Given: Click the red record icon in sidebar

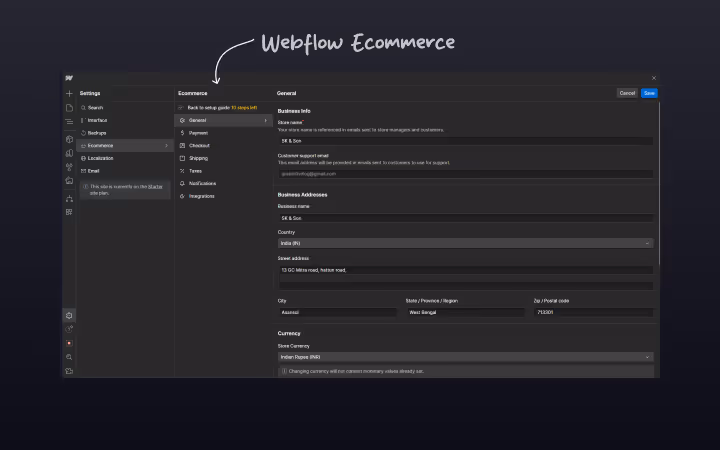Looking at the screenshot, I should tap(69, 343).
